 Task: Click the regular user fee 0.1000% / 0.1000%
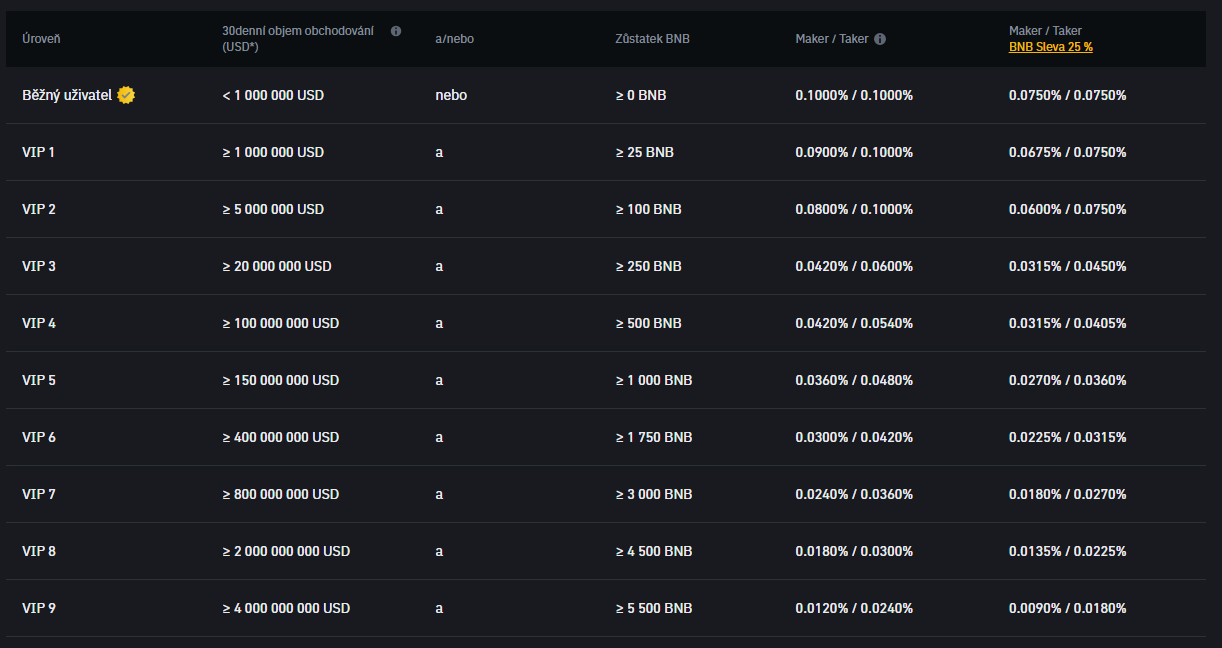[x=854, y=95]
